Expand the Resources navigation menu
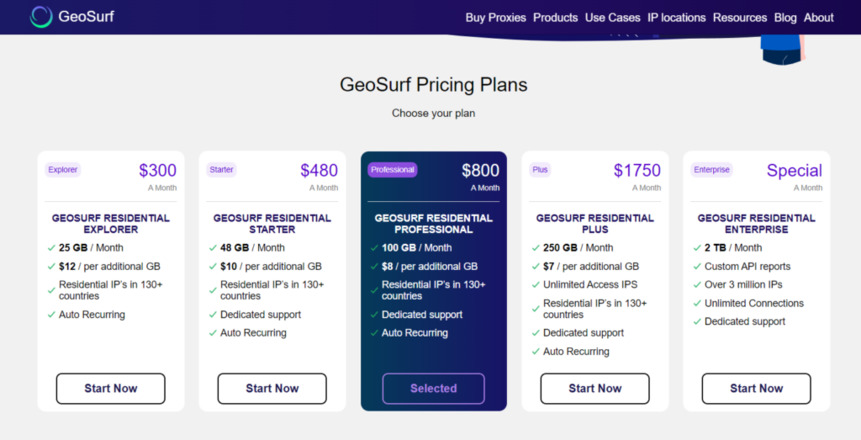This screenshot has height=440, width=861. [740, 18]
